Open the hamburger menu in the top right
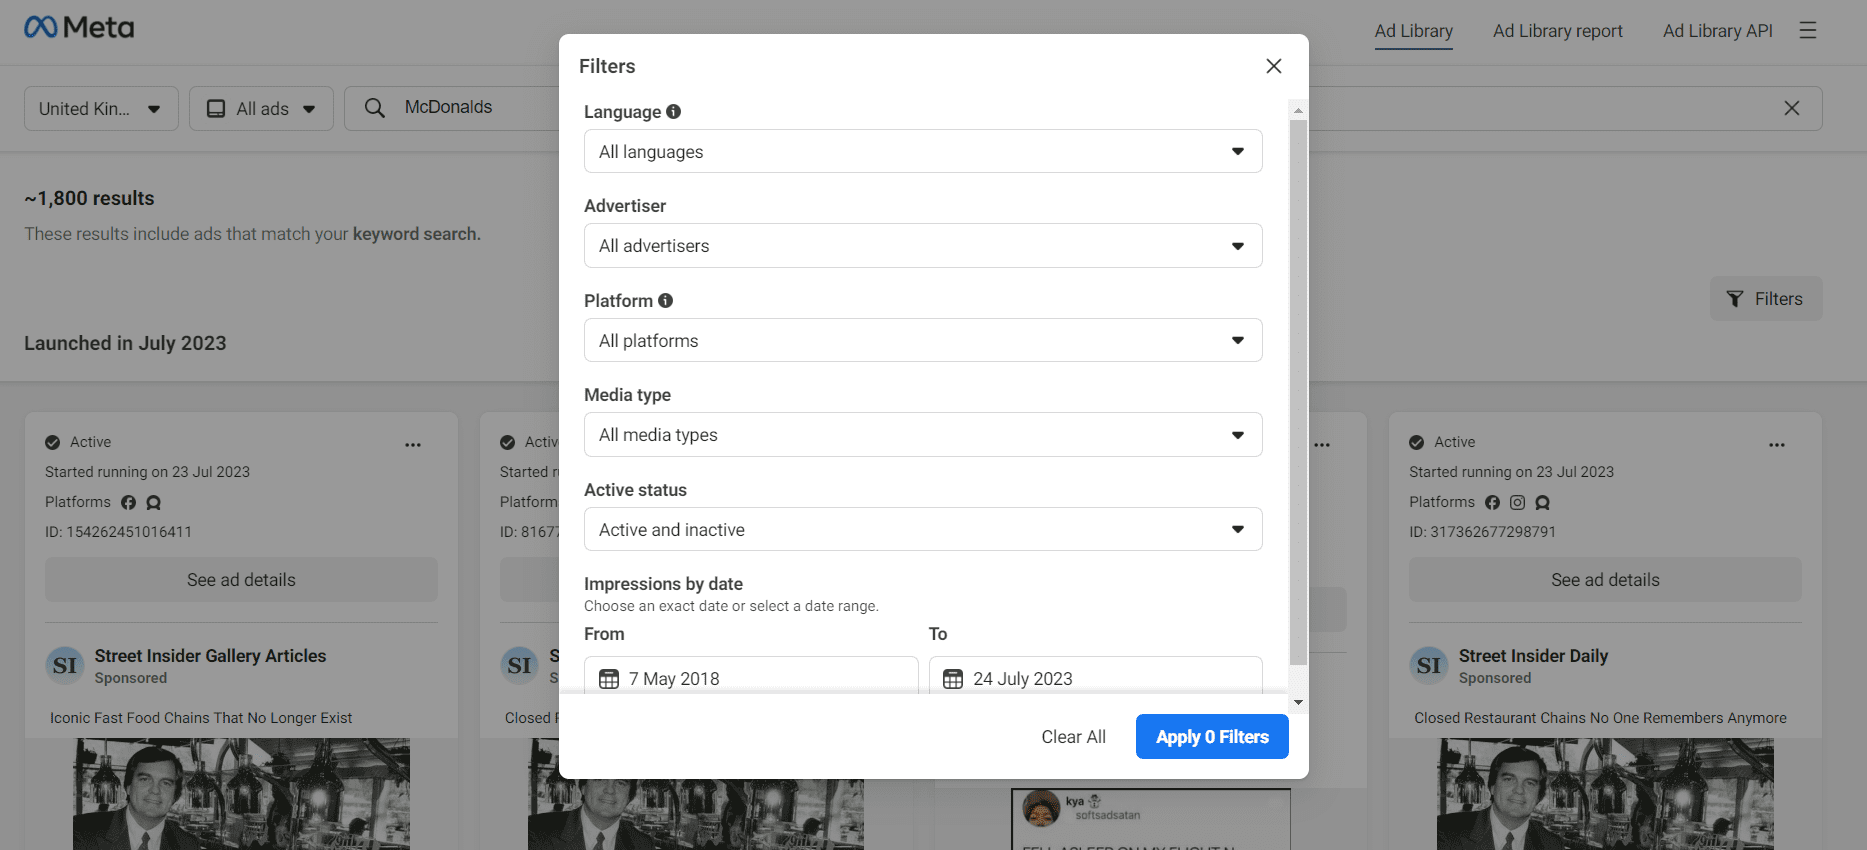 coord(1808,30)
